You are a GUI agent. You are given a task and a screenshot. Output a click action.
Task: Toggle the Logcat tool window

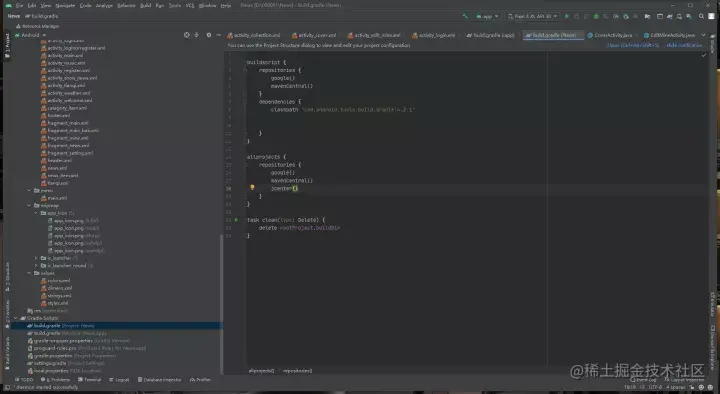[x=119, y=380]
